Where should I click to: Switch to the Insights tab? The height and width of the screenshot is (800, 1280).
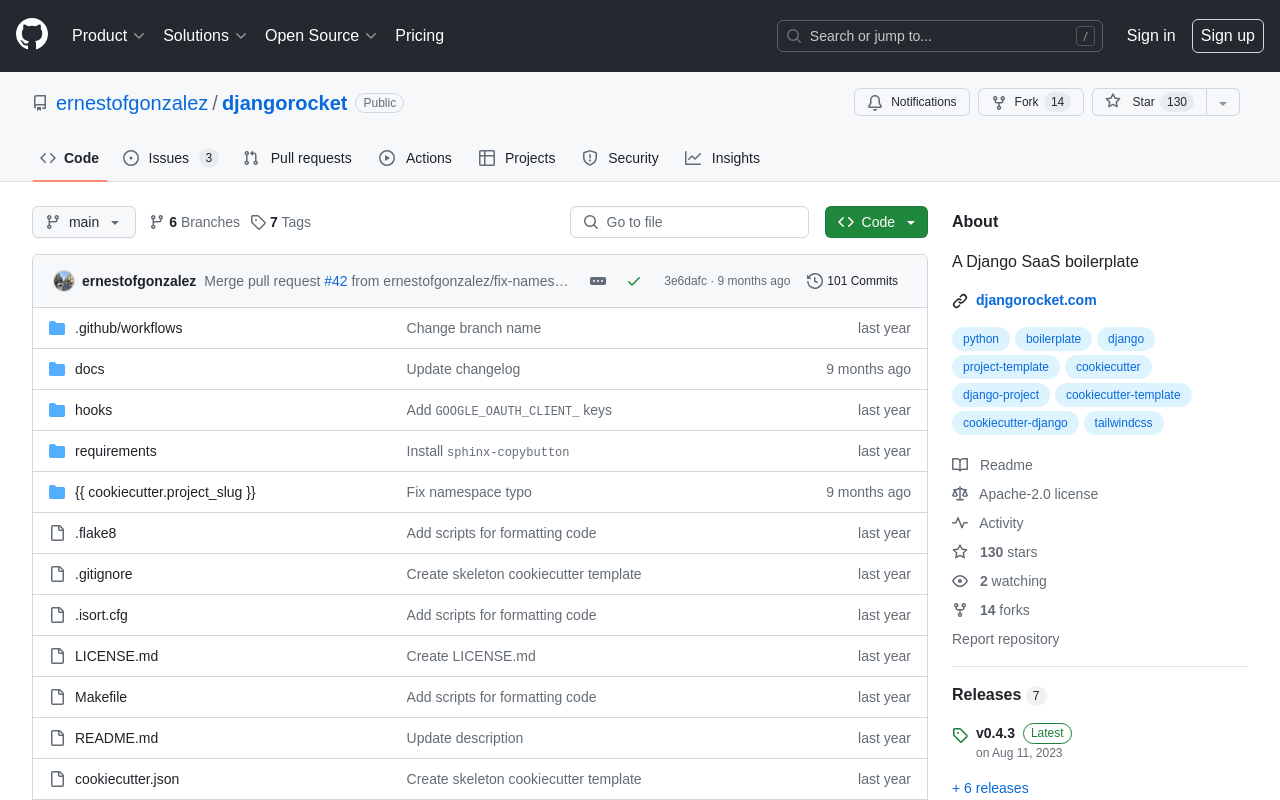[x=722, y=158]
